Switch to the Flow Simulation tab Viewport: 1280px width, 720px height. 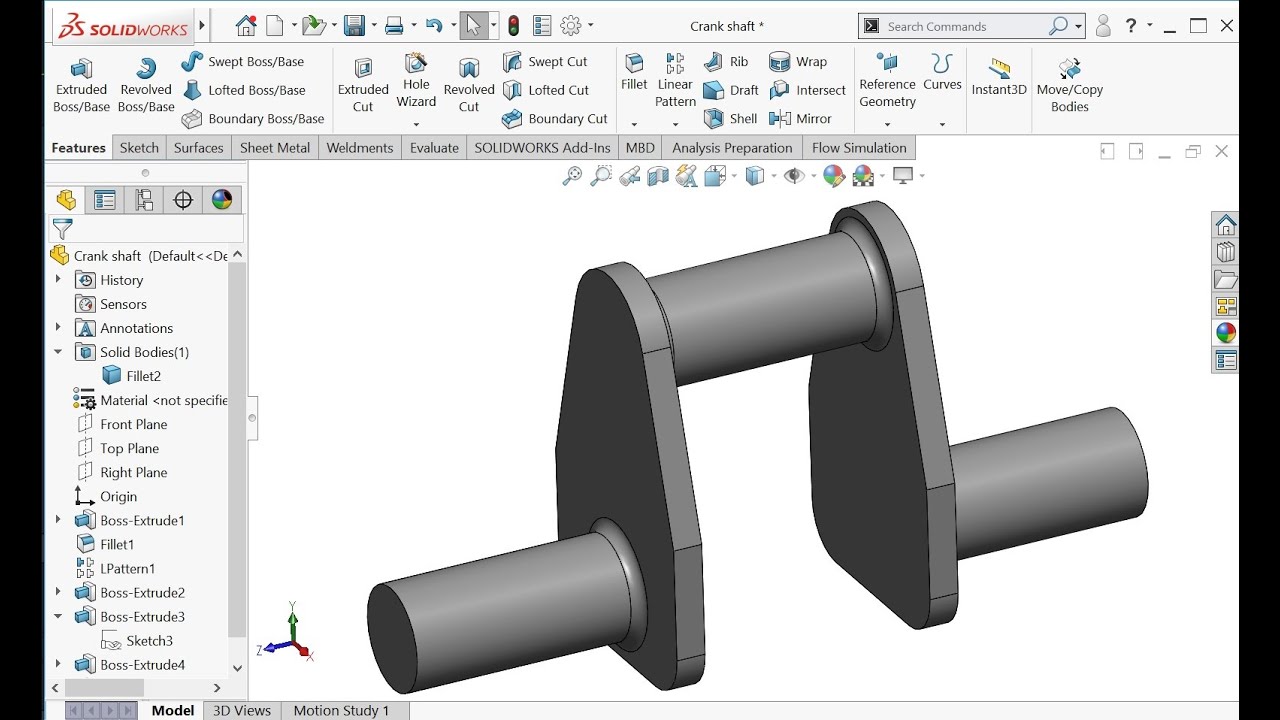tap(859, 148)
